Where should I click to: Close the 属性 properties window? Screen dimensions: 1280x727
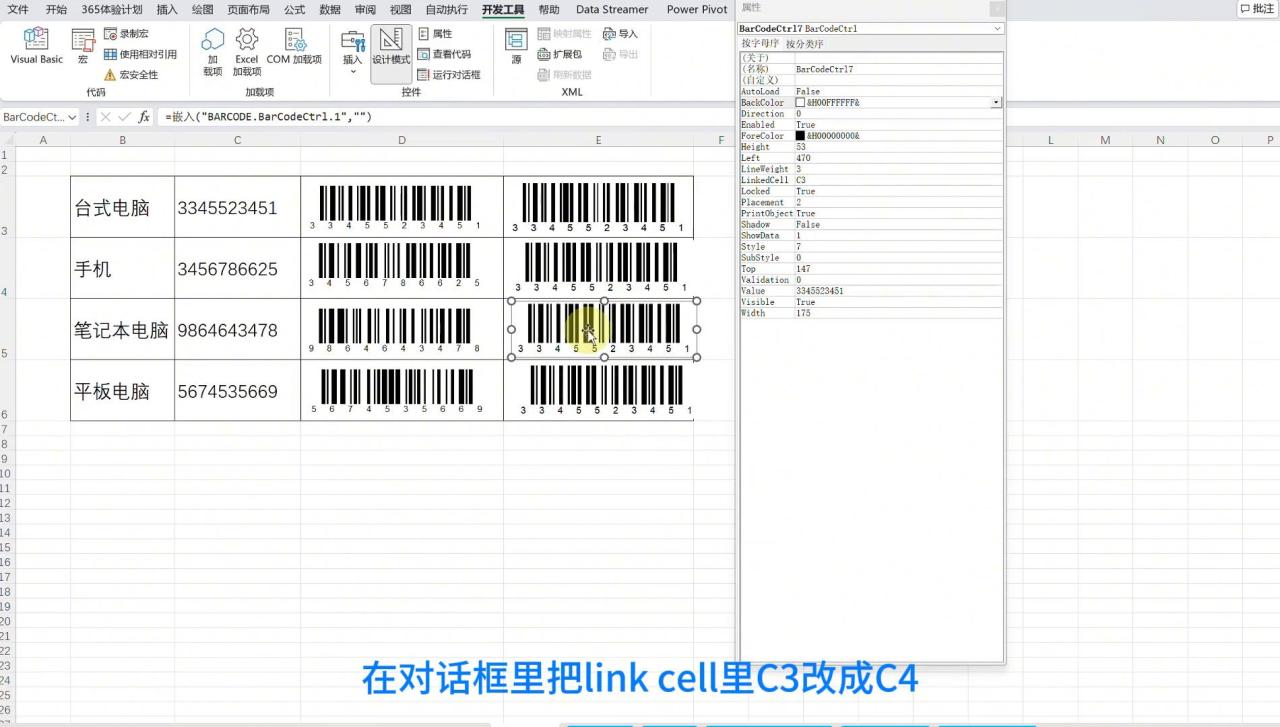pyautogui.click(x=996, y=8)
